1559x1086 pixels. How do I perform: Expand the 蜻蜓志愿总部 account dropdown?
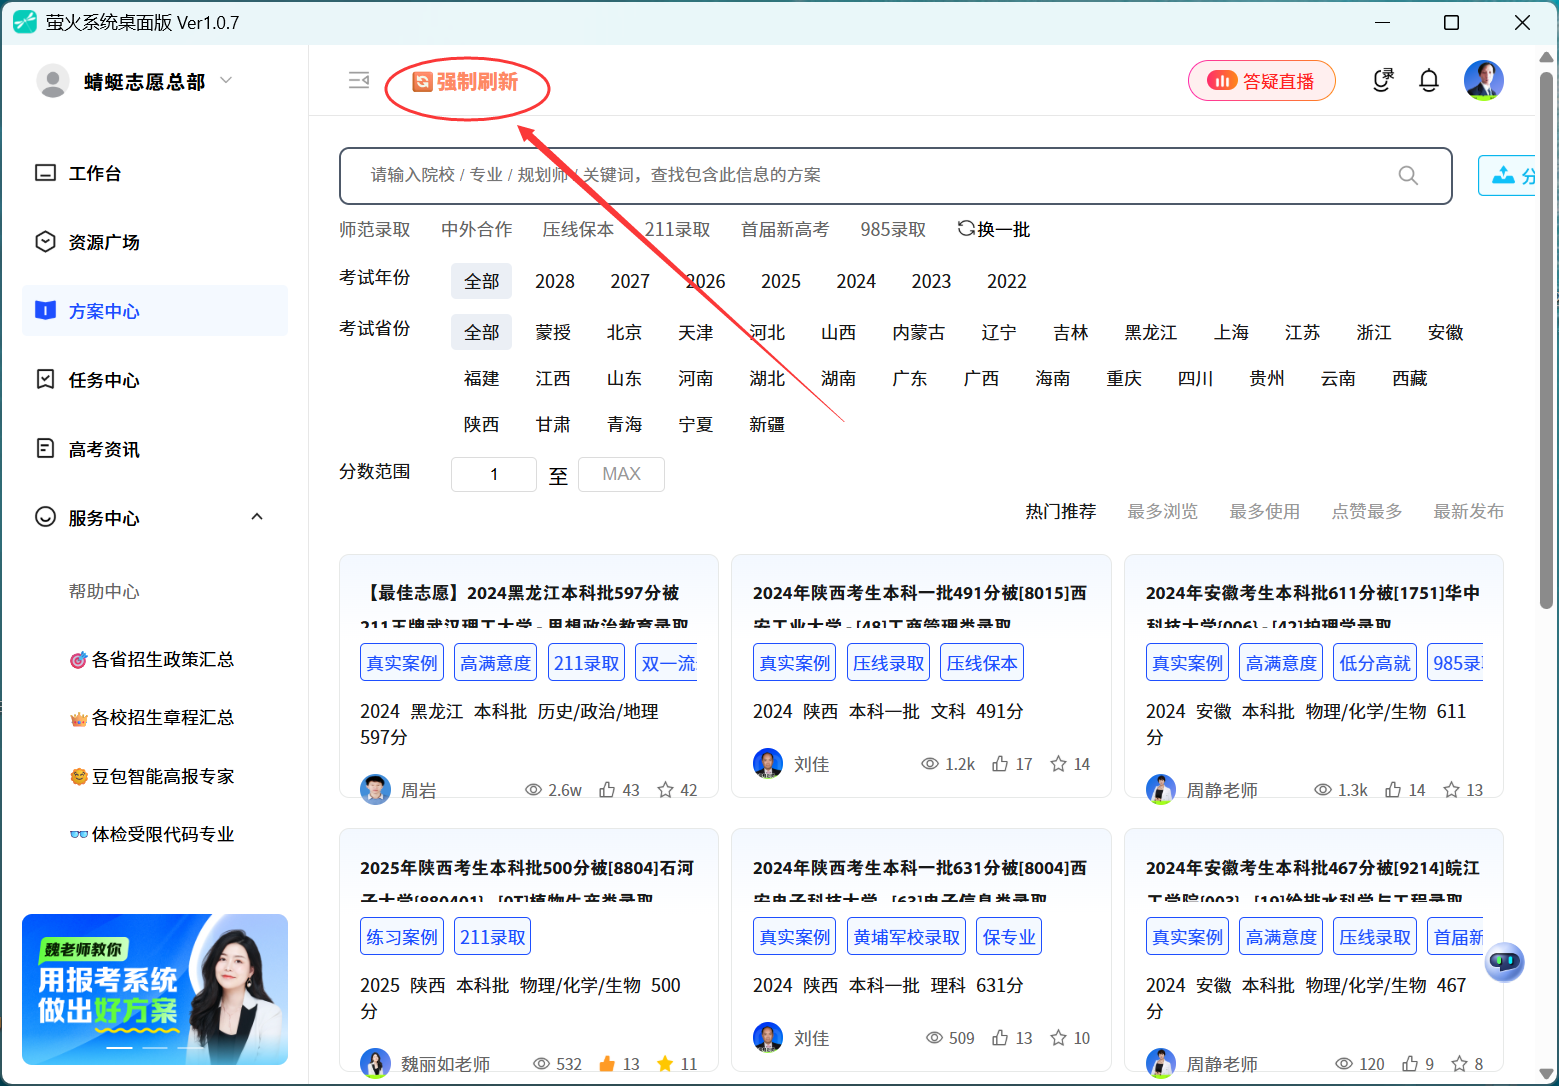click(226, 81)
